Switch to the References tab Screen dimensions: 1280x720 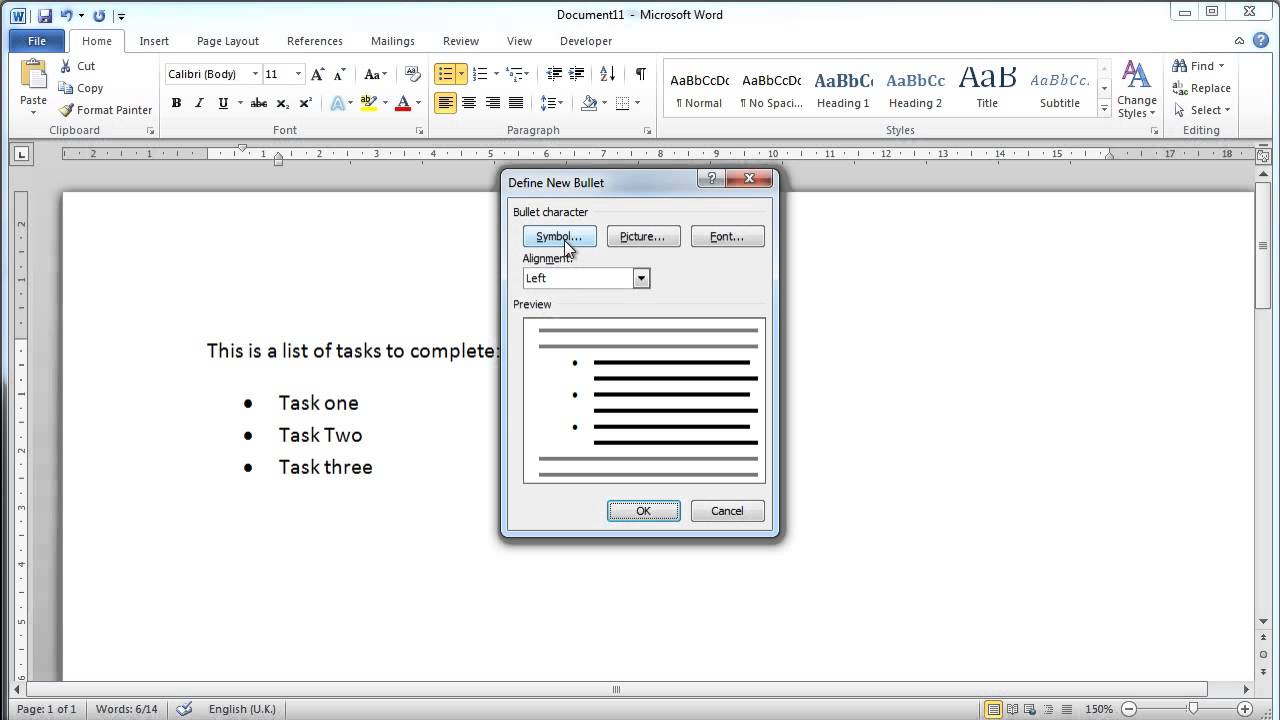(315, 41)
